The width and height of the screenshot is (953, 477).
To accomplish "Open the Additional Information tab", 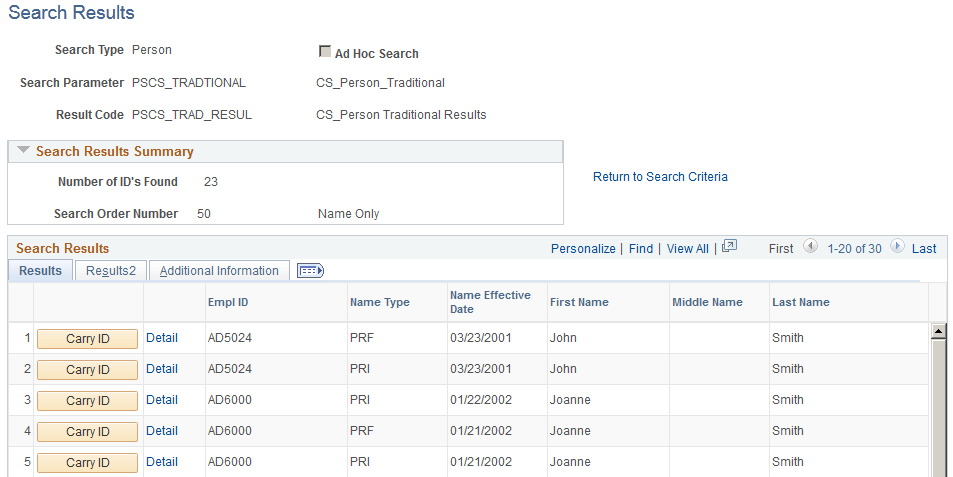I will [x=219, y=271].
